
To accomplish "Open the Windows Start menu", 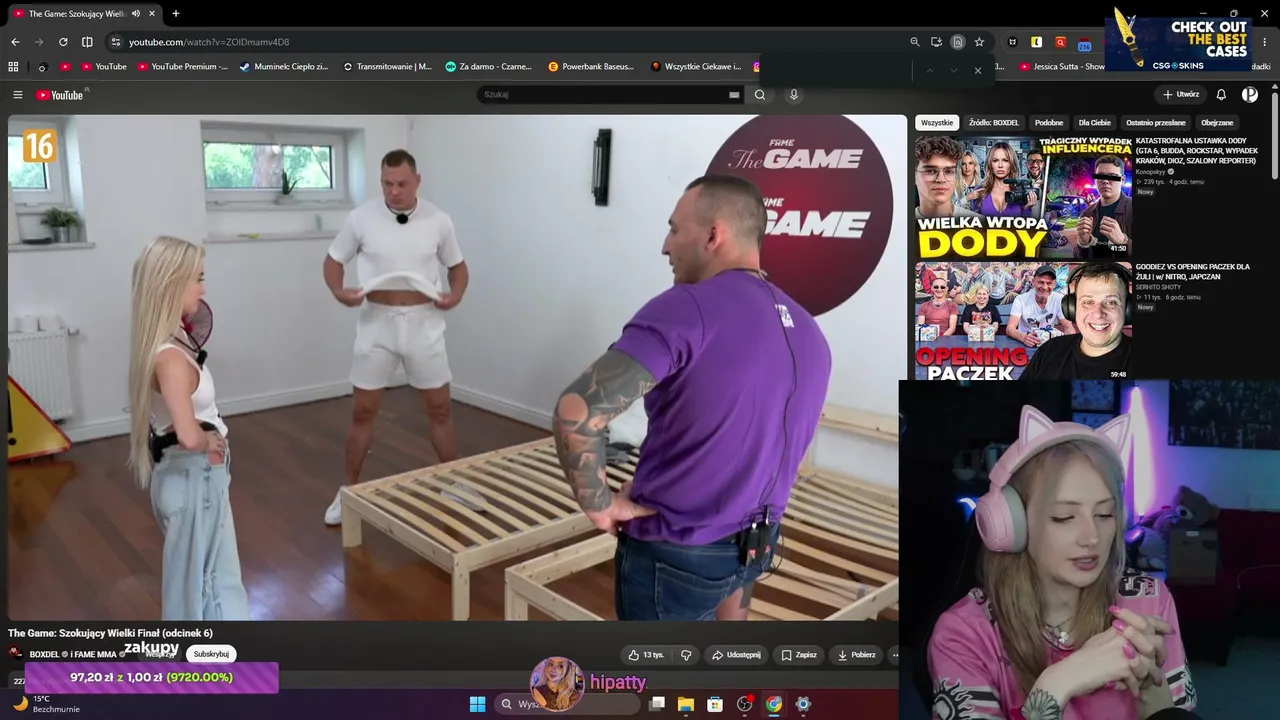I will (477, 704).
